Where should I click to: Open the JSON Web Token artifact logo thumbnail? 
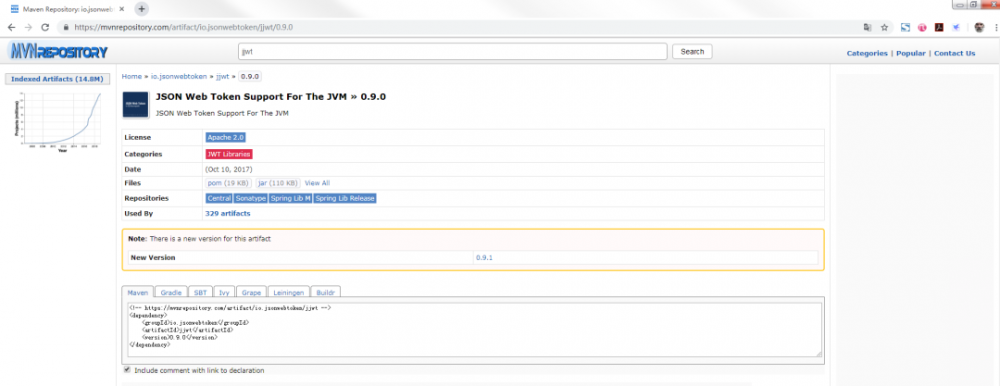click(x=135, y=105)
